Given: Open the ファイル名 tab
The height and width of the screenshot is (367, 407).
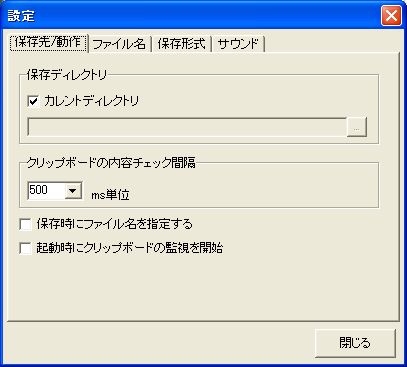Looking at the screenshot, I should (x=119, y=44).
